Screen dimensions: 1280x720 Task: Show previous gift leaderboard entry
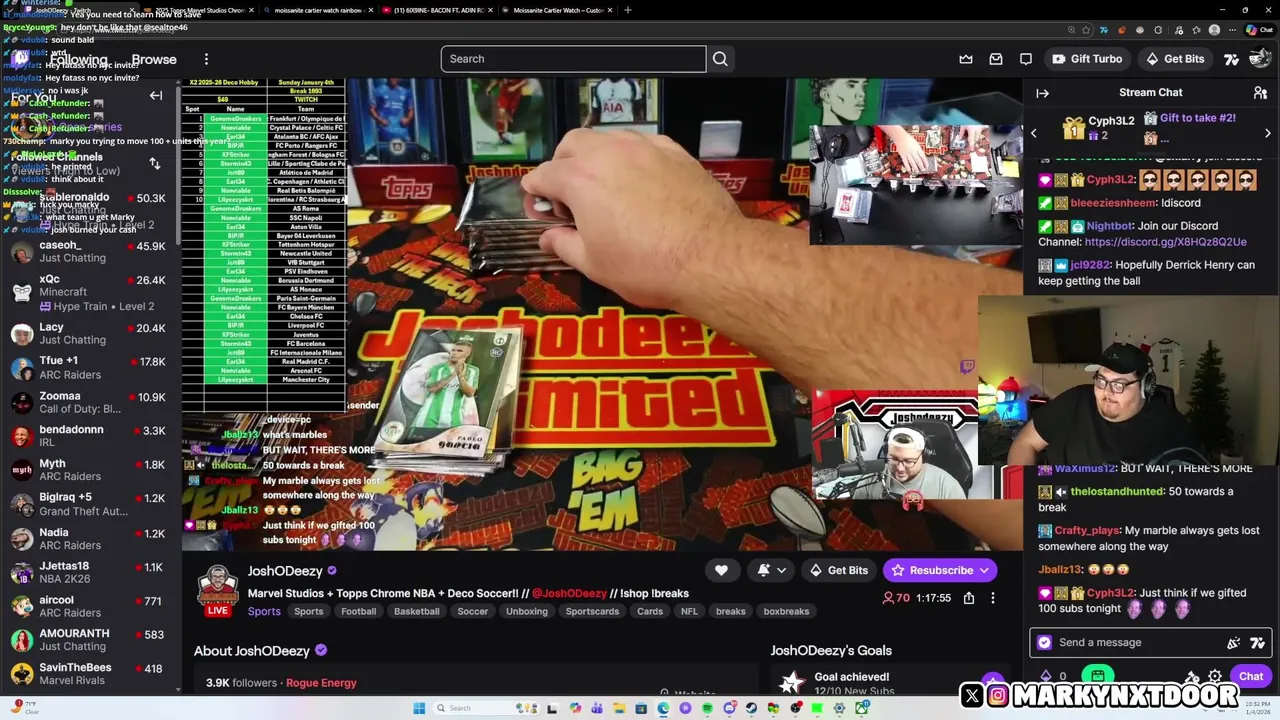tap(1034, 133)
